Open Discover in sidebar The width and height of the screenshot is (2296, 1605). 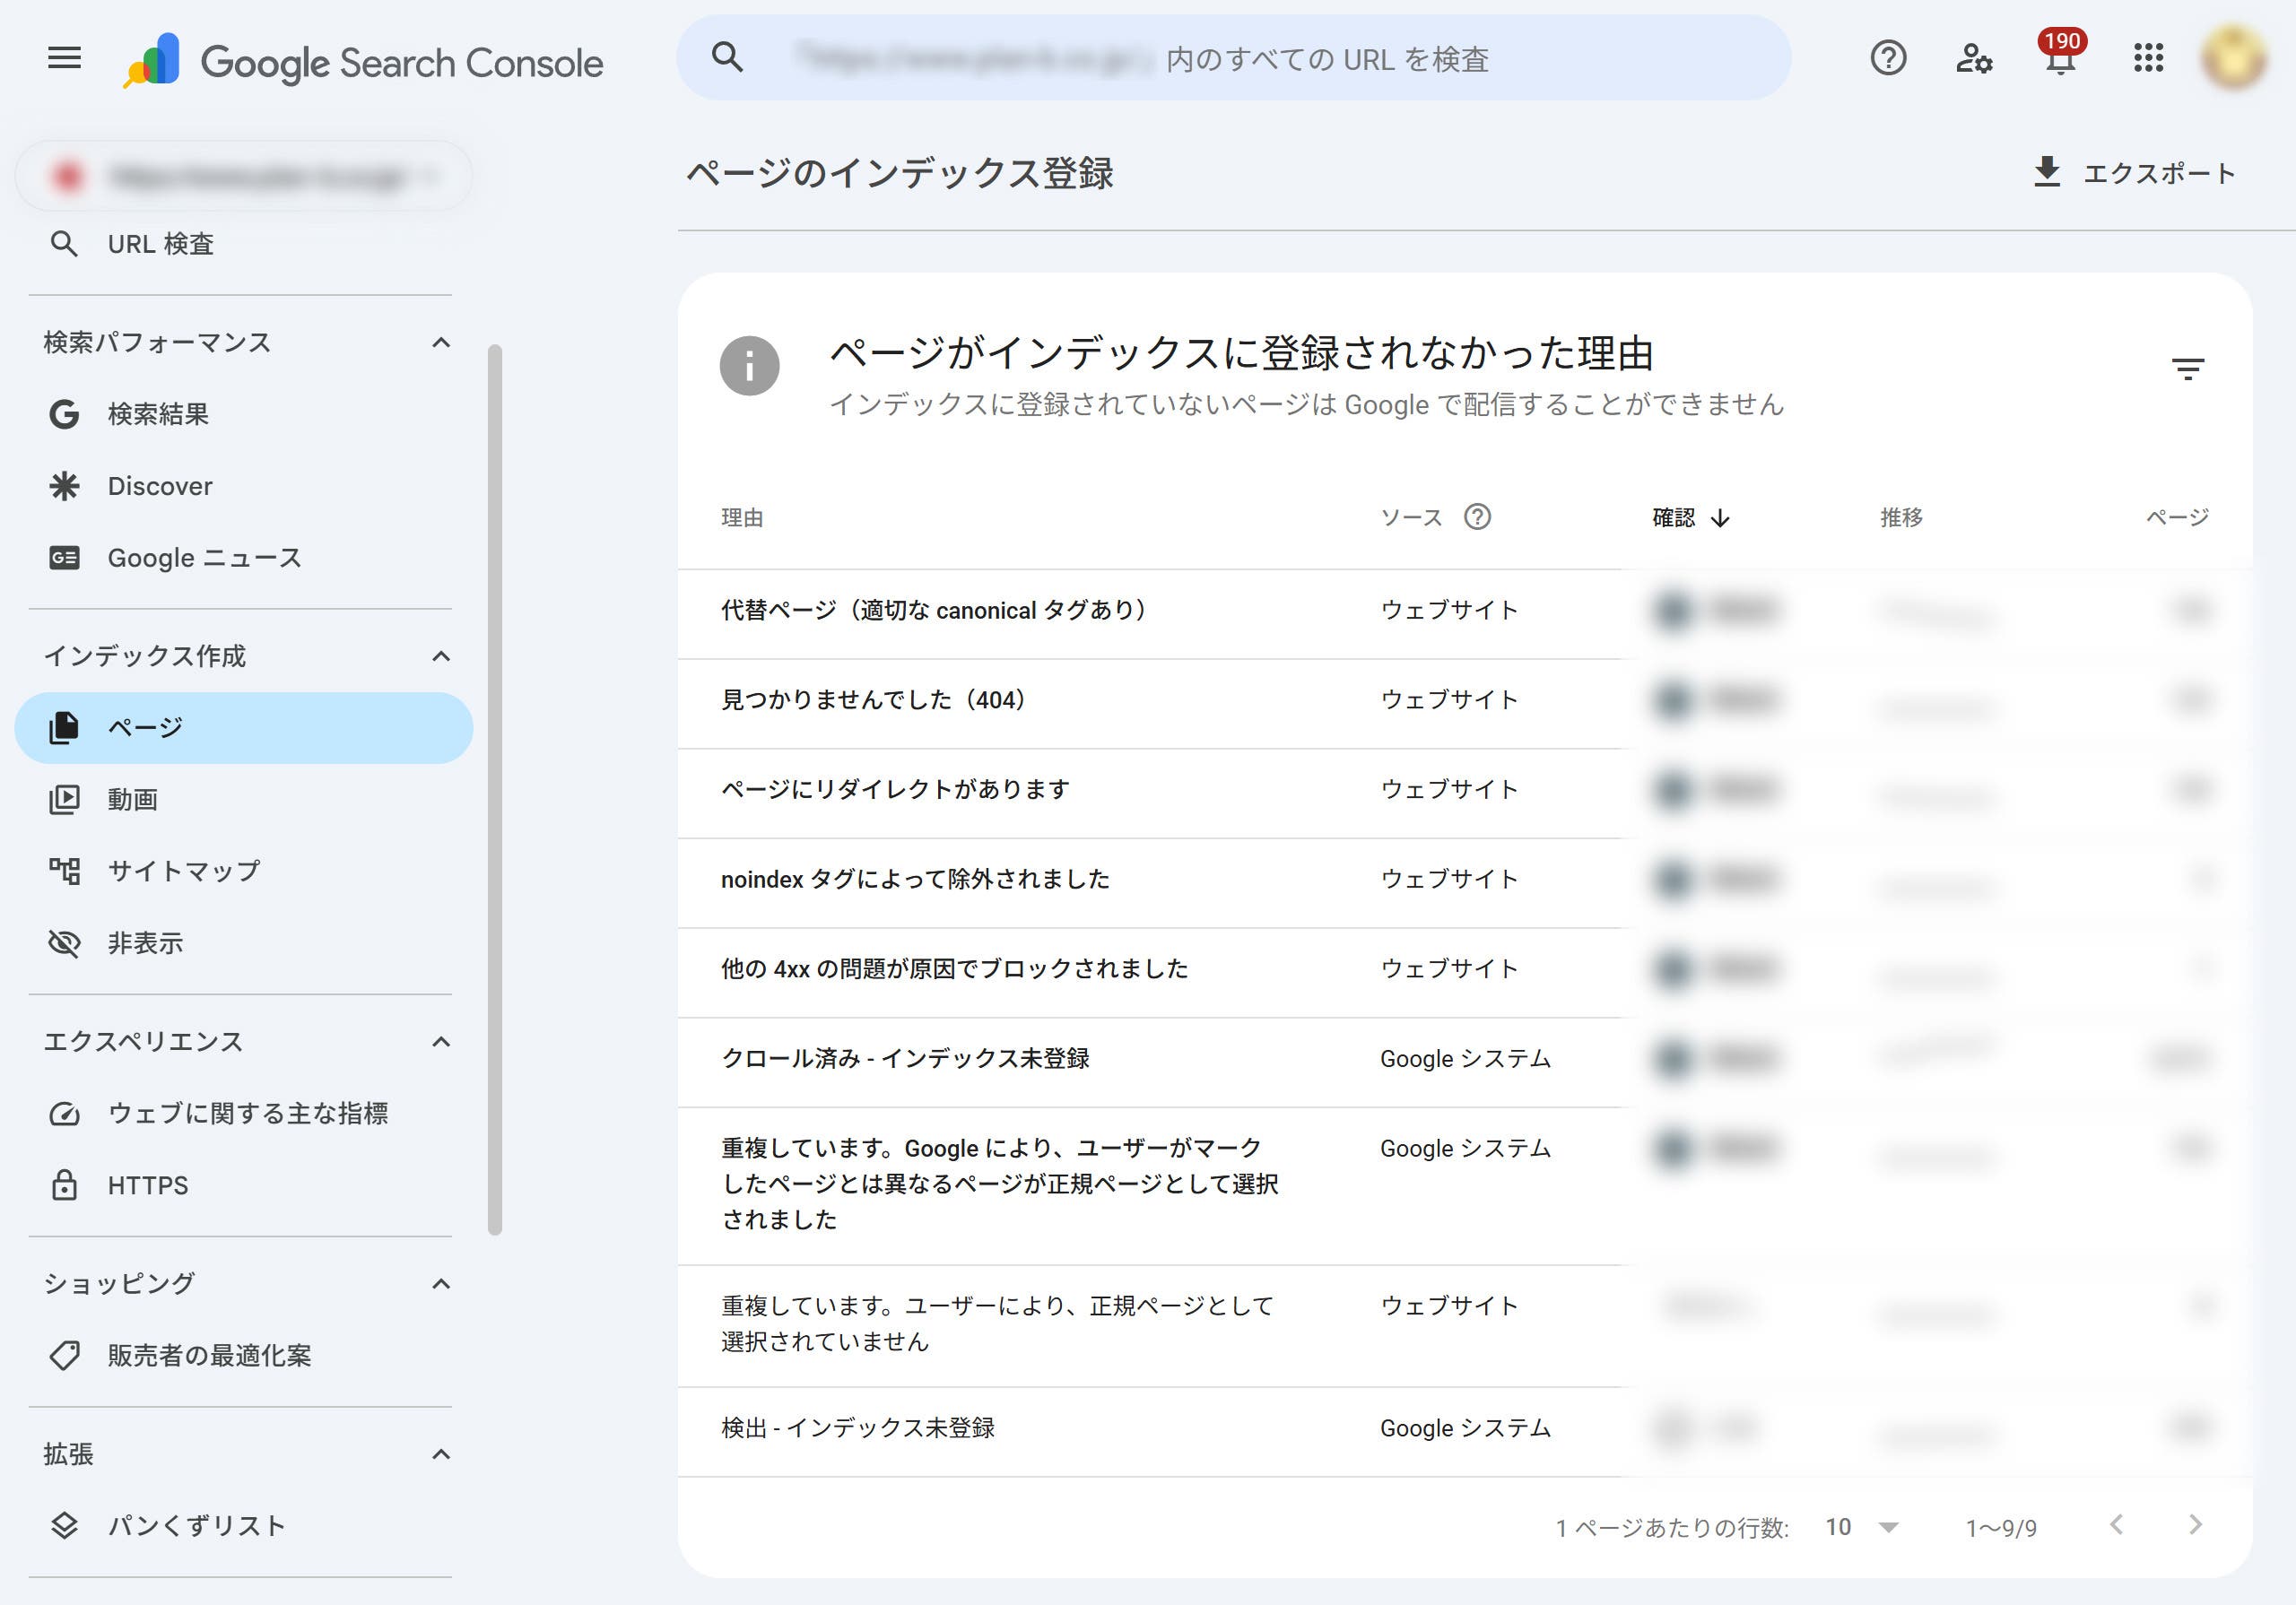243,486
